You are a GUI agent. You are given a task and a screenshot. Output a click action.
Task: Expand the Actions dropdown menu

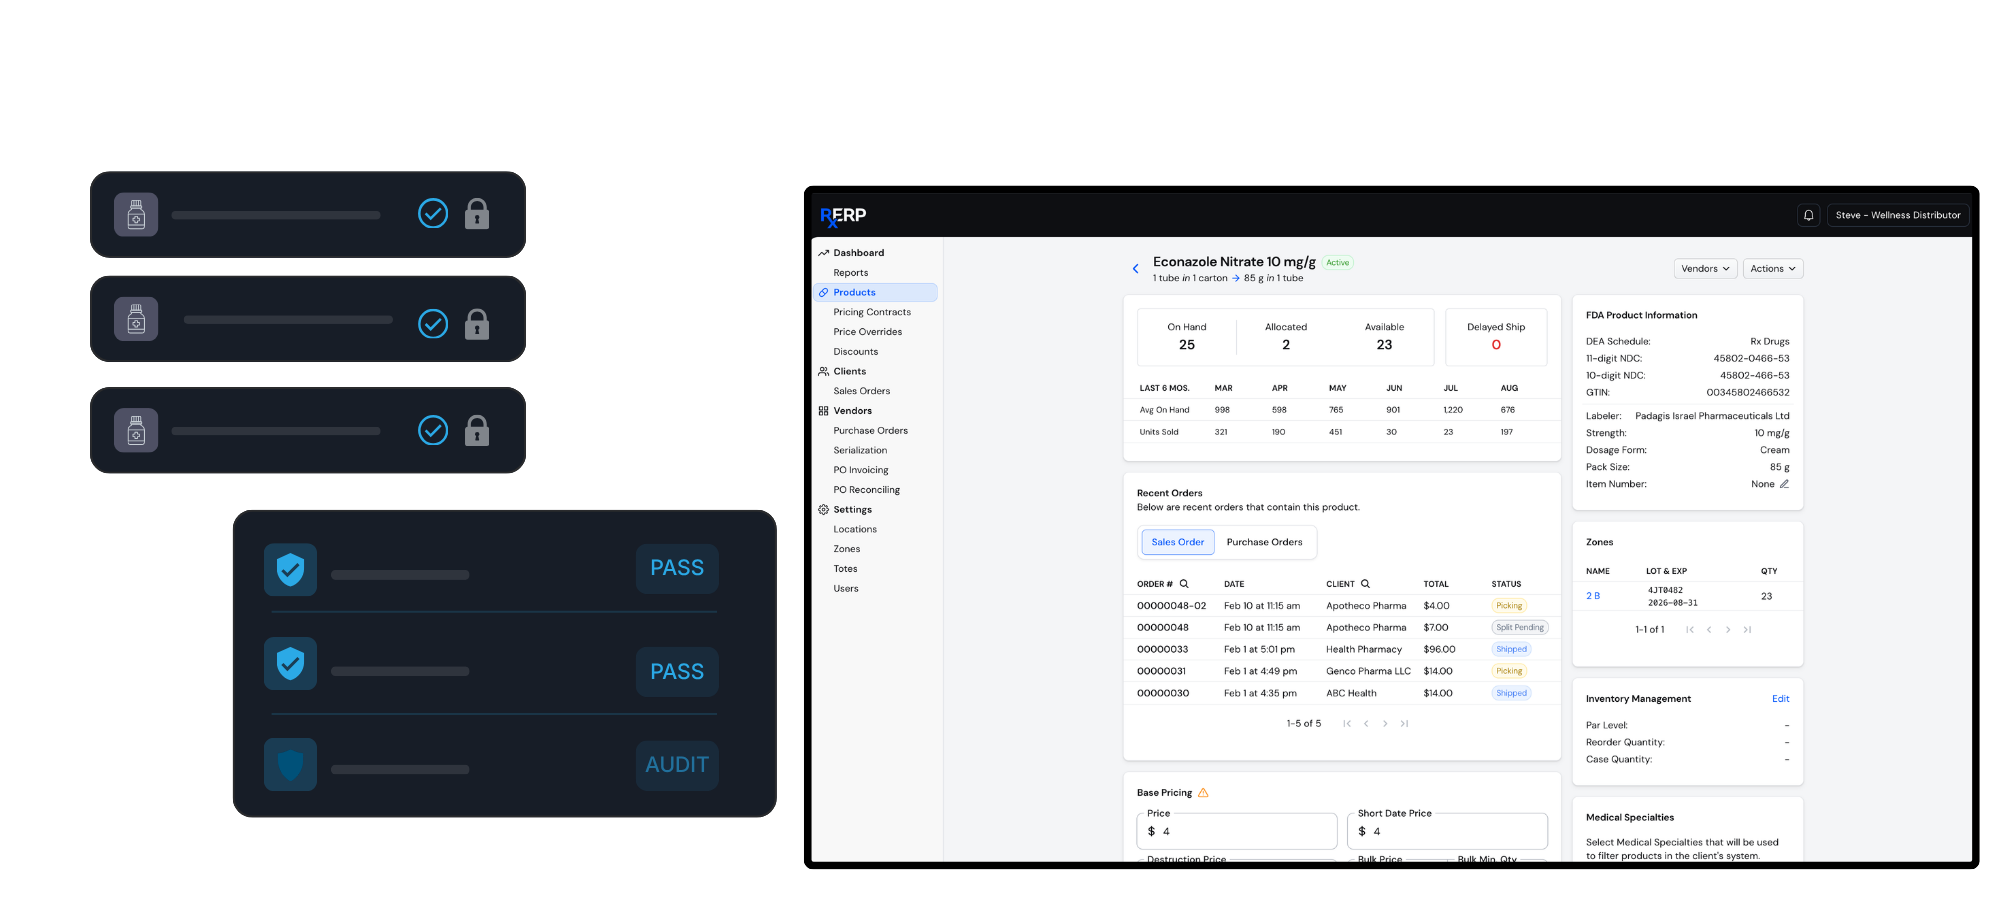tap(1772, 269)
